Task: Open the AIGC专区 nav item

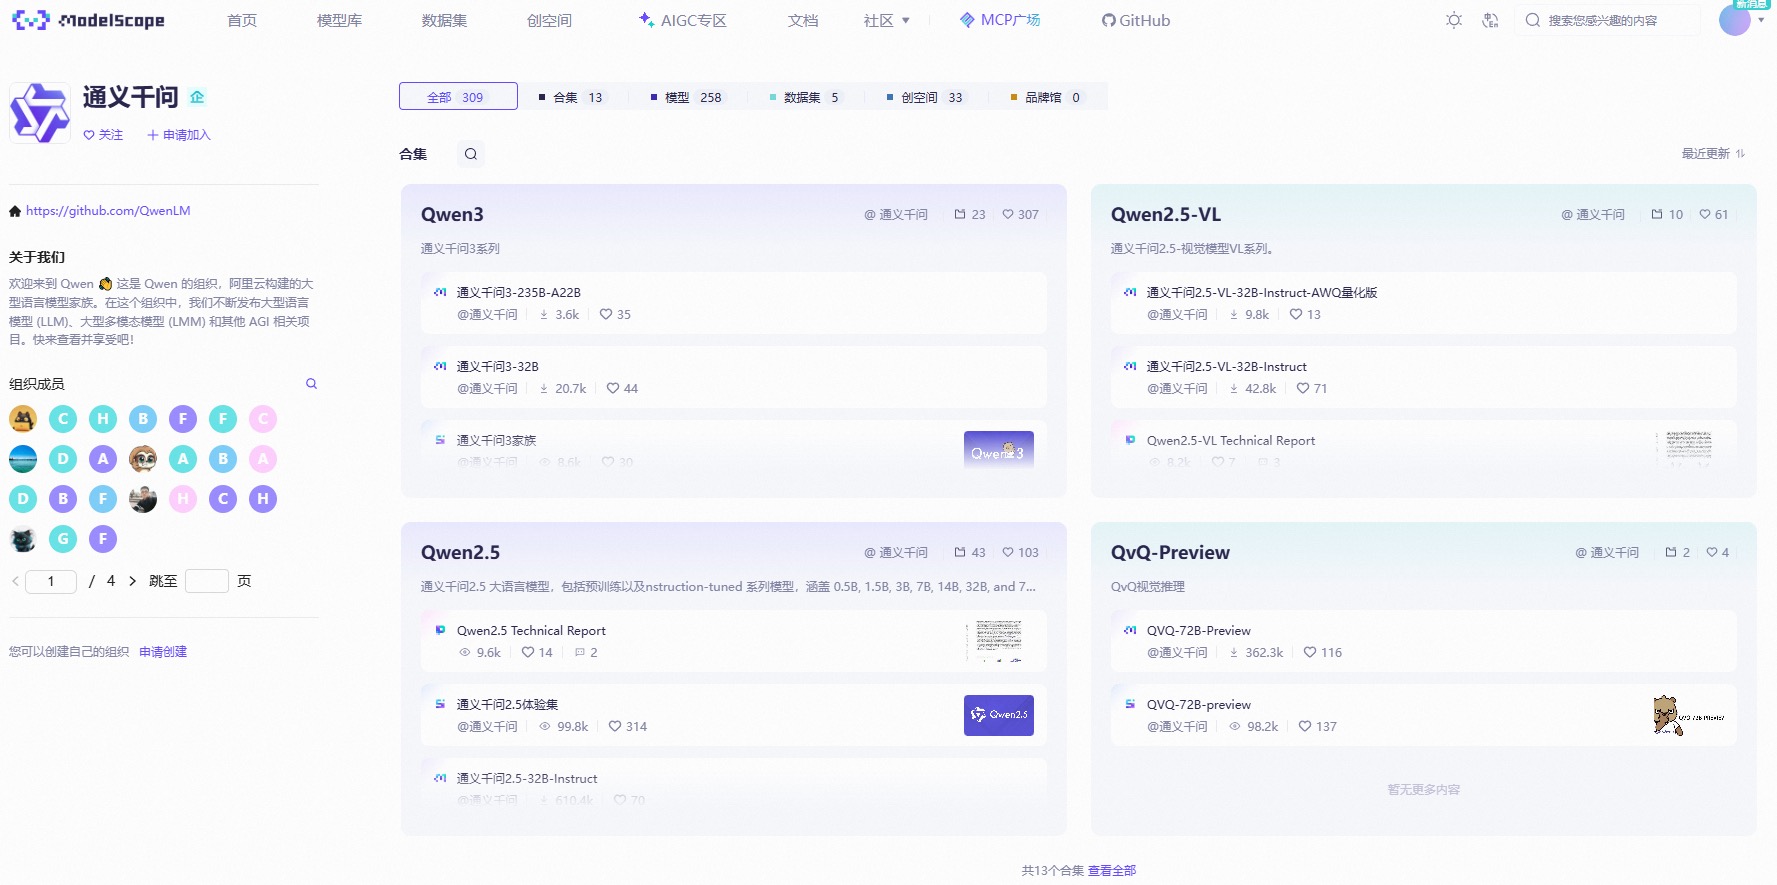Action: [x=683, y=20]
